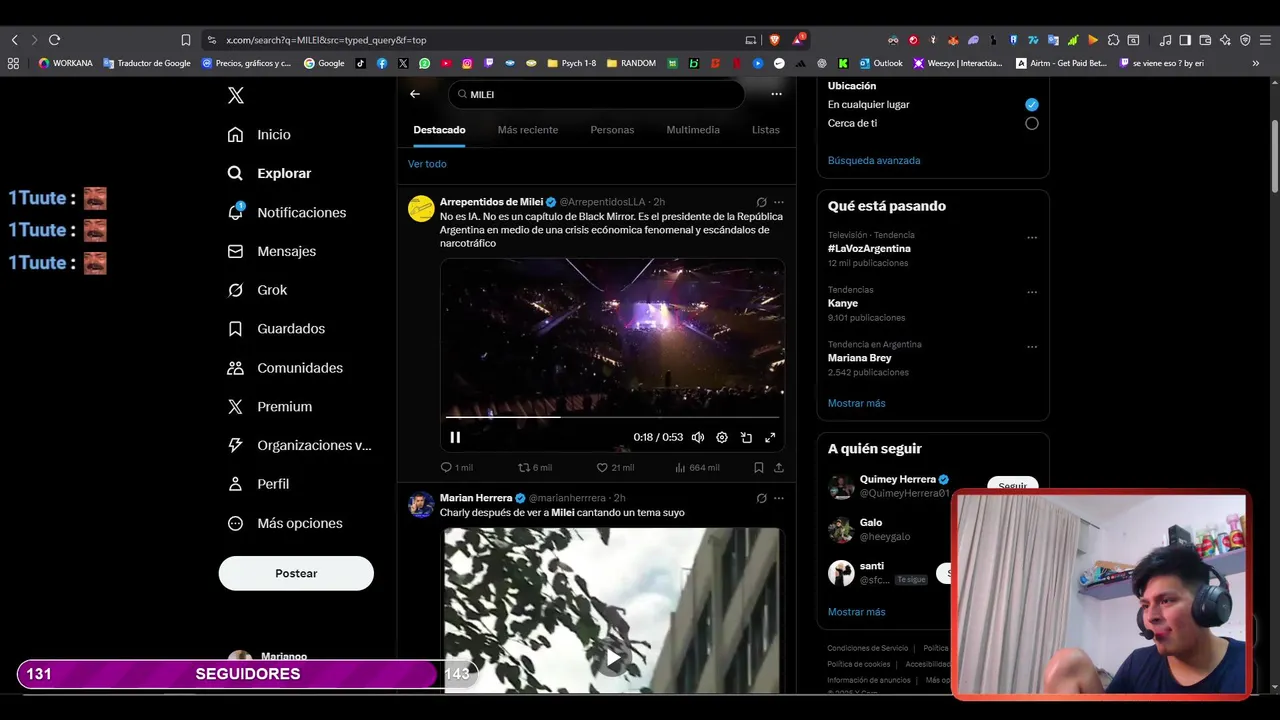Open Brave Rewards triangle icon

pos(798,40)
